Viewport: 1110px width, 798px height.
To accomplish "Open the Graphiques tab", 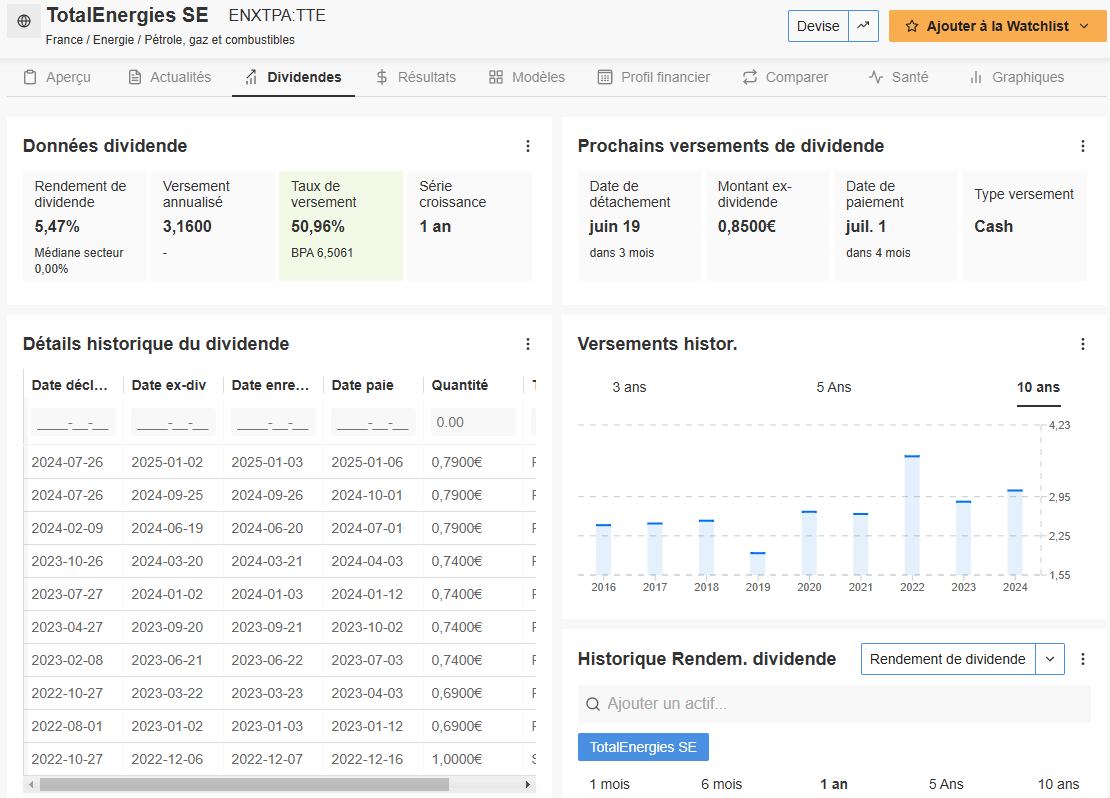I will (1017, 77).
